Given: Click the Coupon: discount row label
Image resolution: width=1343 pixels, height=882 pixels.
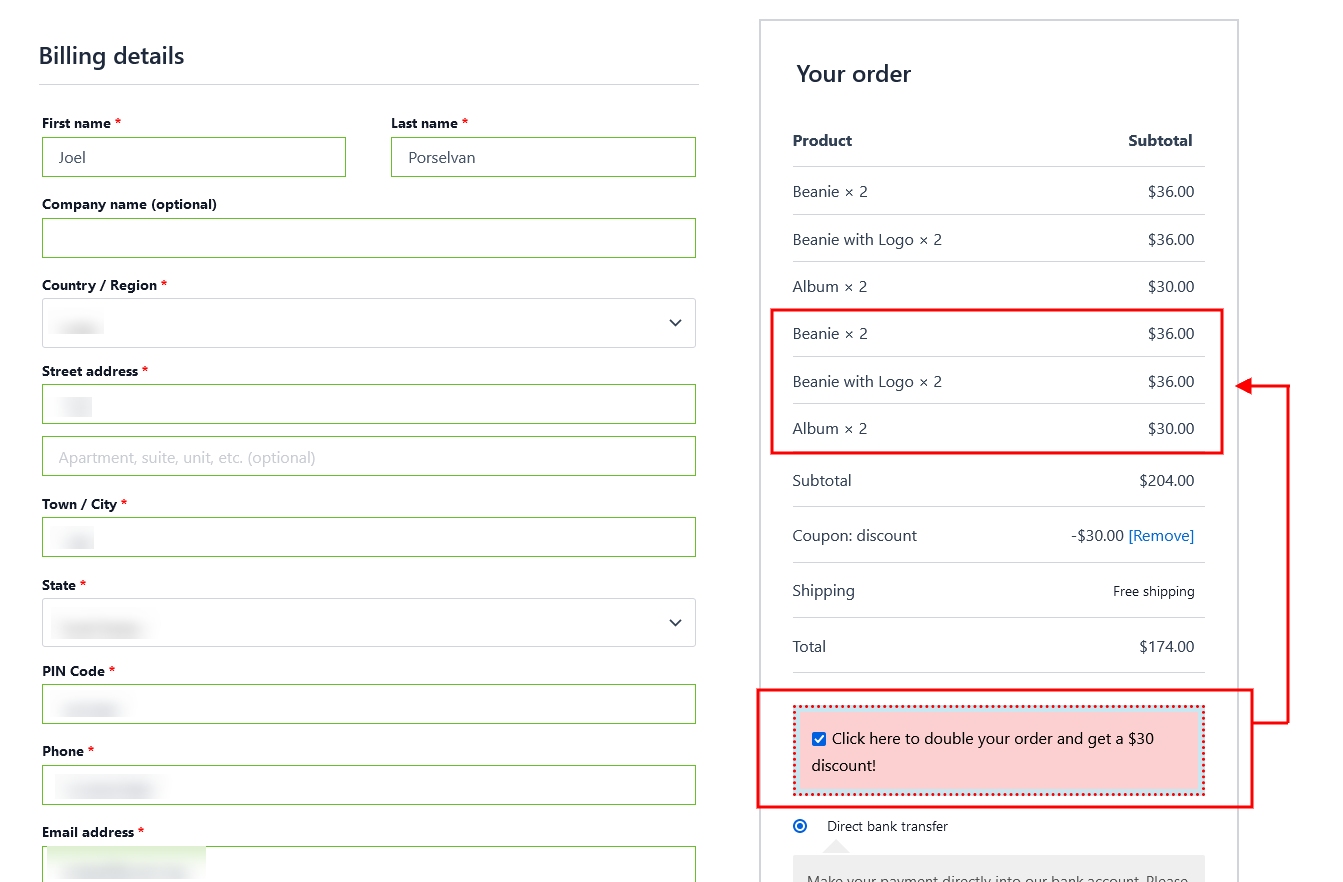Looking at the screenshot, I should click(854, 536).
